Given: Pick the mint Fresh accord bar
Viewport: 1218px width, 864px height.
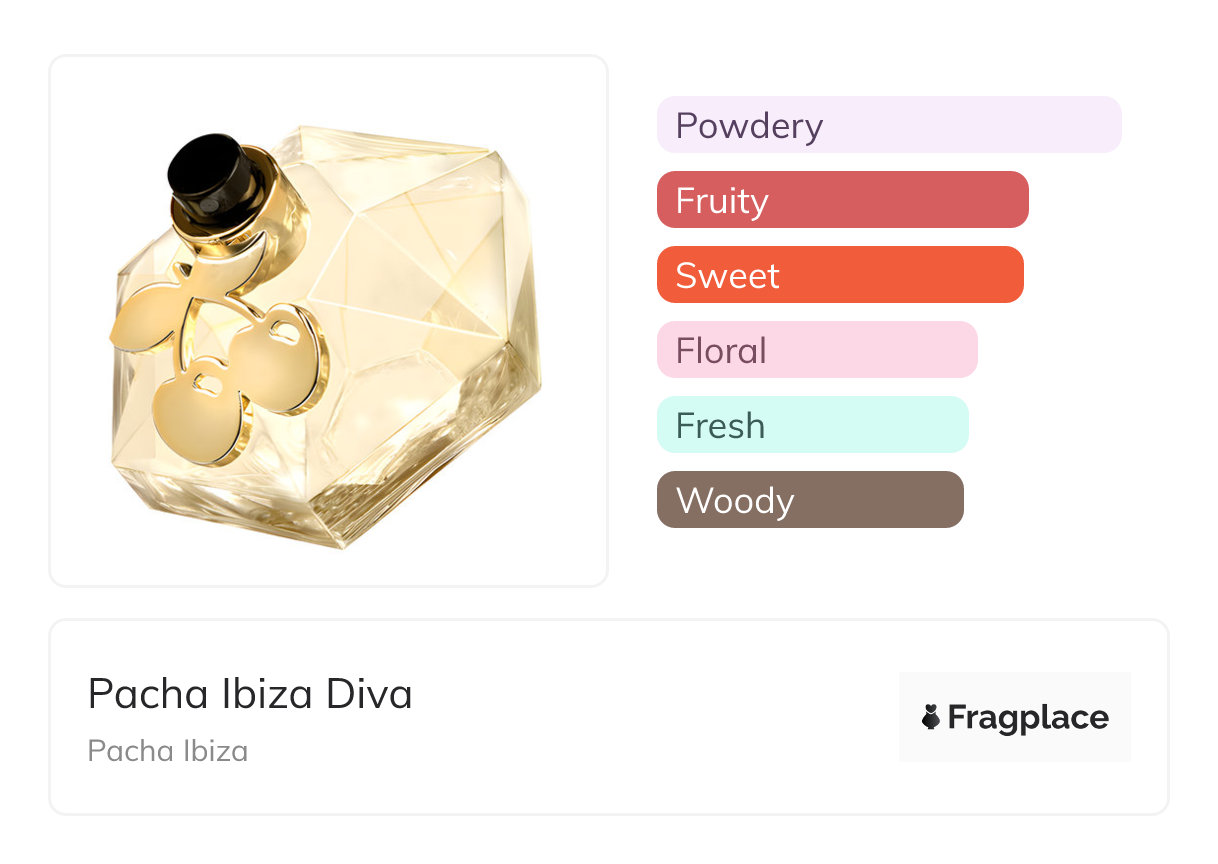Looking at the screenshot, I should pyautogui.click(x=812, y=425).
